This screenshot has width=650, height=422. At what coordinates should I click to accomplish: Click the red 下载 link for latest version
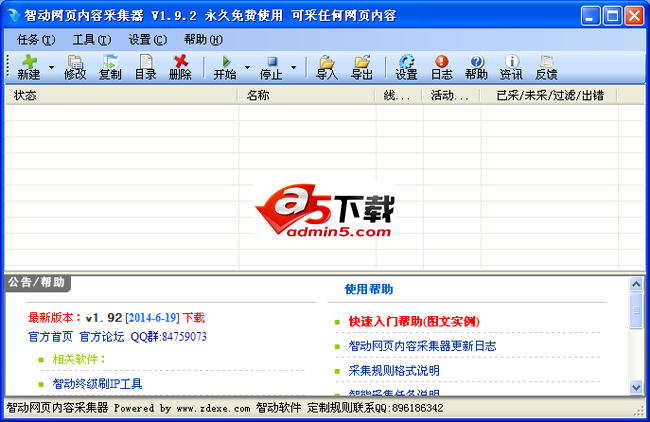(x=194, y=318)
